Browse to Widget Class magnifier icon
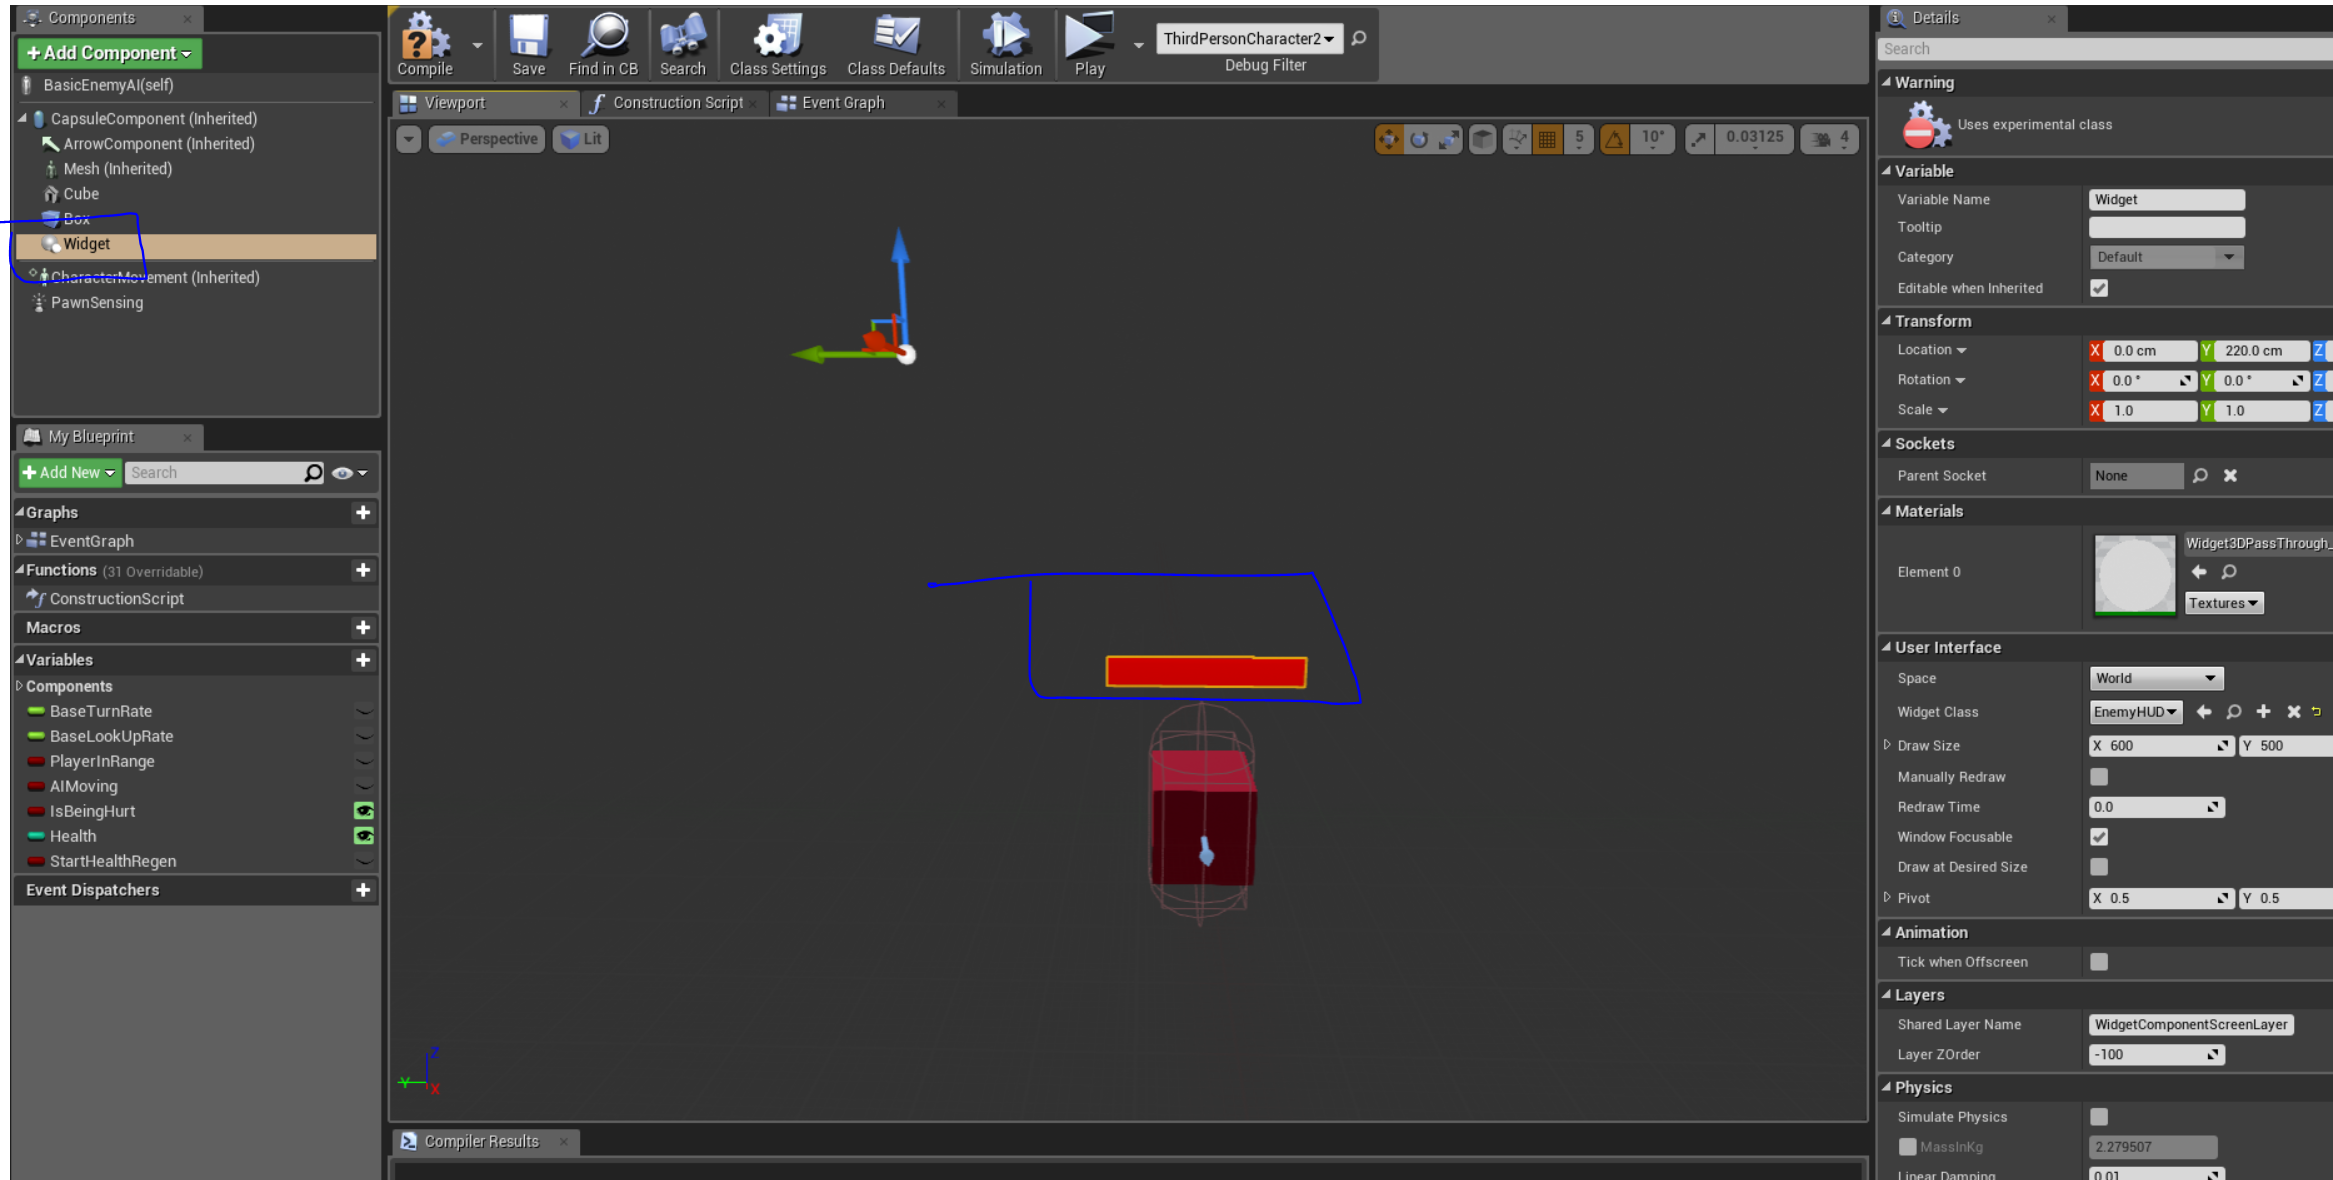2333x1180 pixels. point(2234,712)
